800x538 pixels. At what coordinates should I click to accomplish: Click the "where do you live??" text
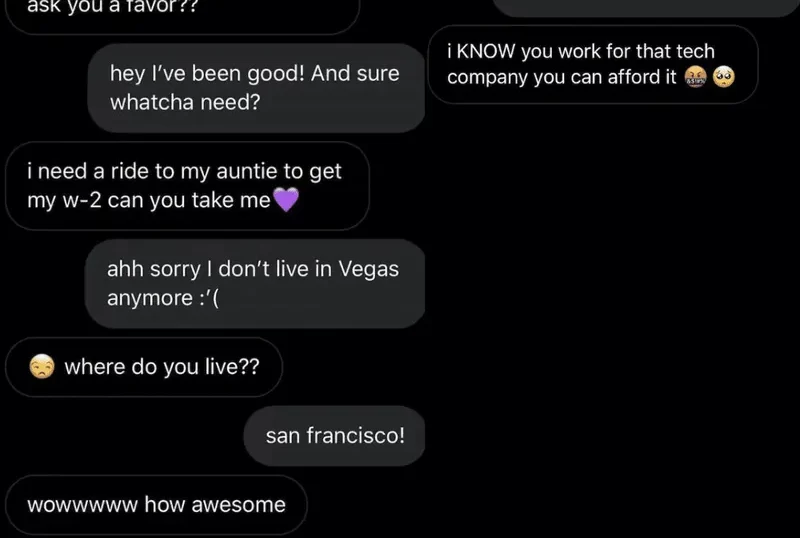click(x=162, y=367)
